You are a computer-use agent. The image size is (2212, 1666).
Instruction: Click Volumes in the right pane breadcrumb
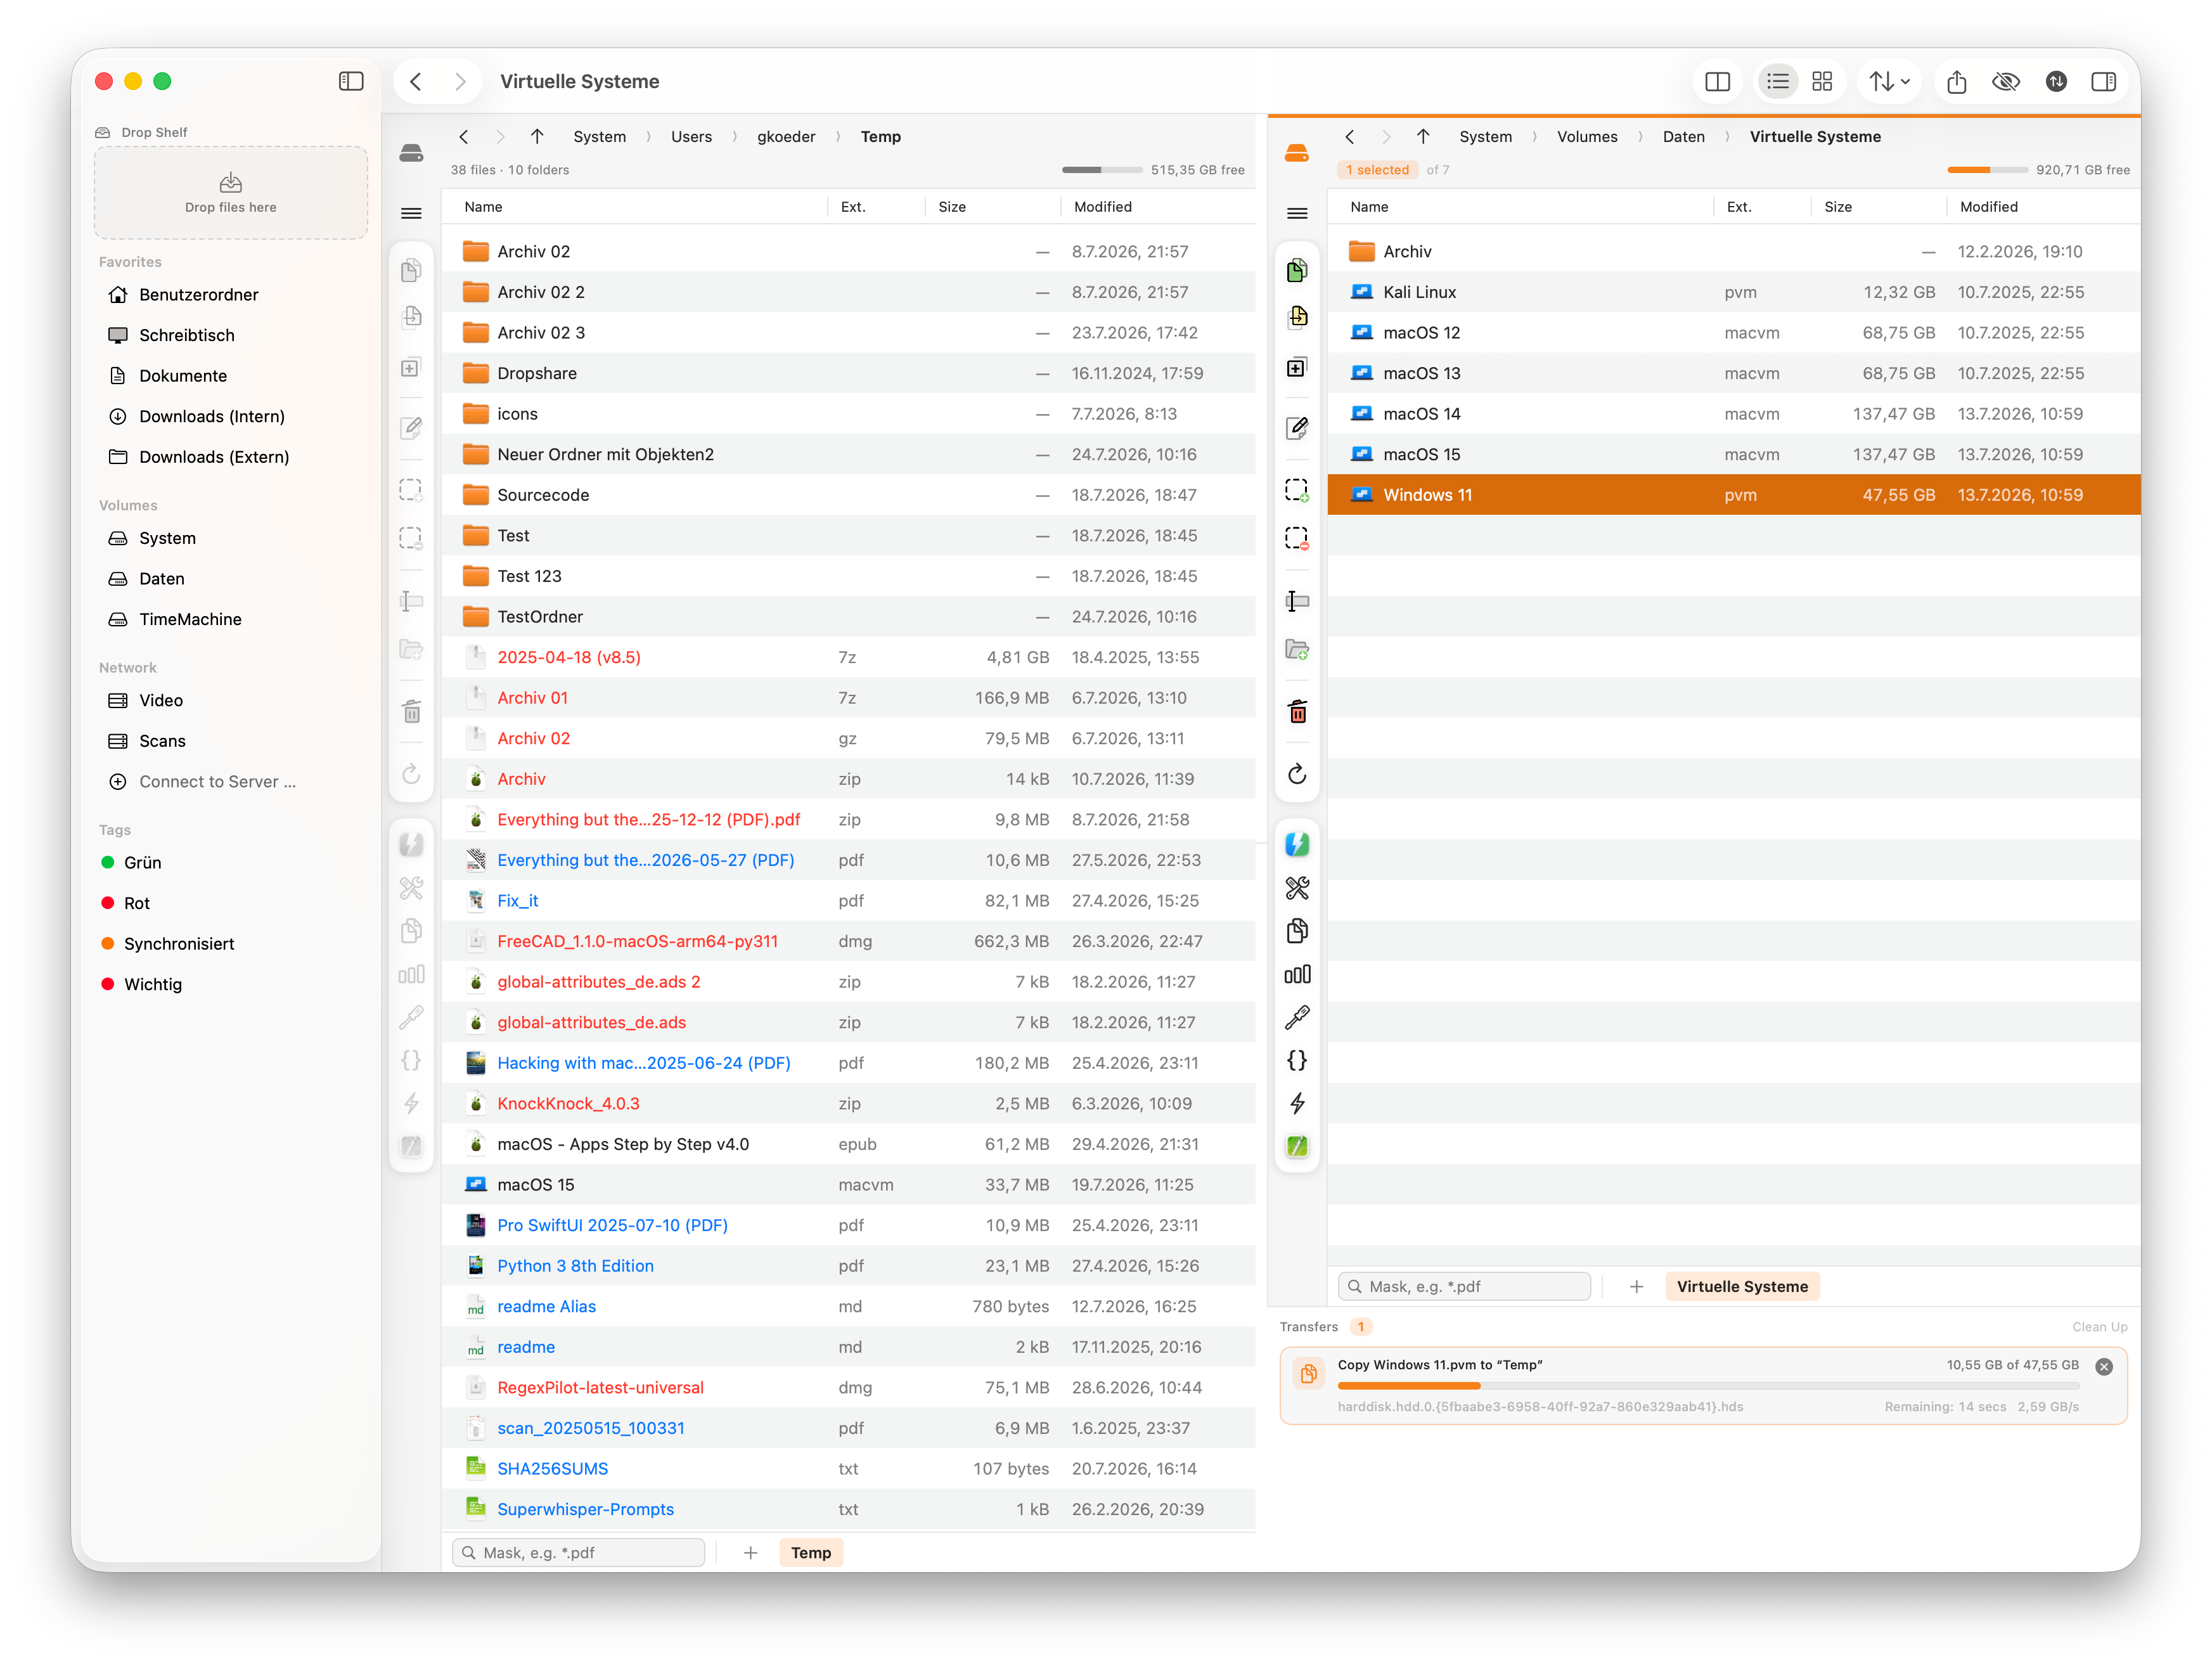[x=1586, y=137]
